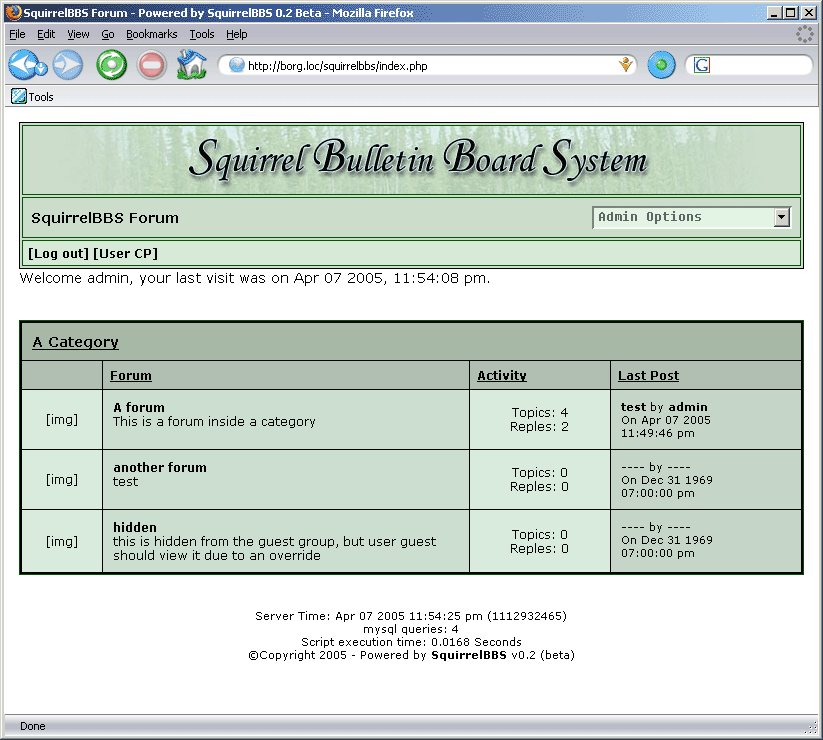Expand the Admin Options dropdown
Image resolution: width=823 pixels, height=740 pixels.
click(x=692, y=217)
